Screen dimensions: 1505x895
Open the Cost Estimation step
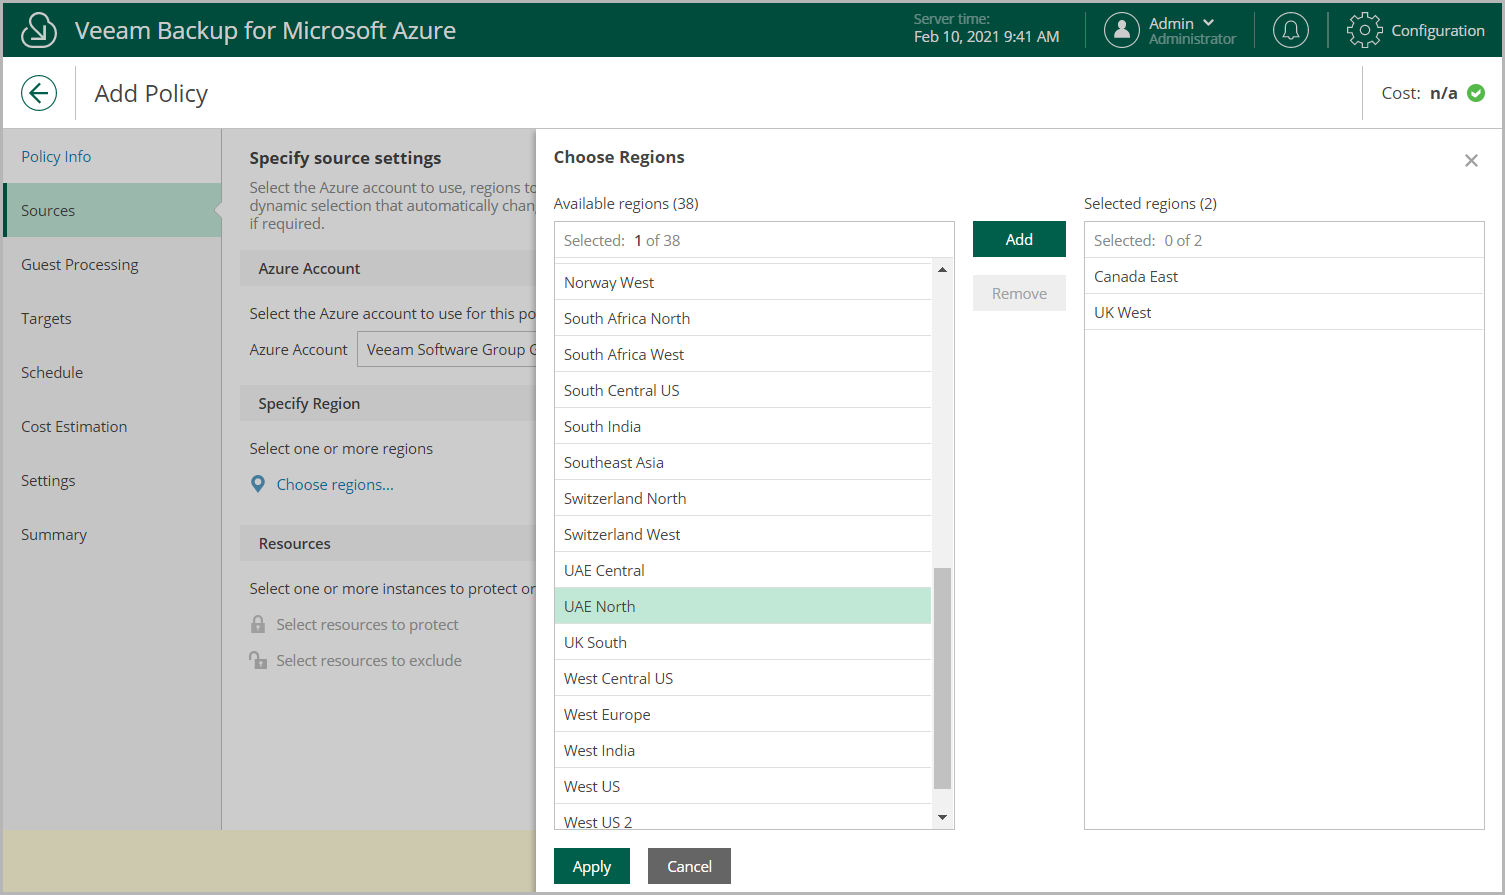coord(74,426)
